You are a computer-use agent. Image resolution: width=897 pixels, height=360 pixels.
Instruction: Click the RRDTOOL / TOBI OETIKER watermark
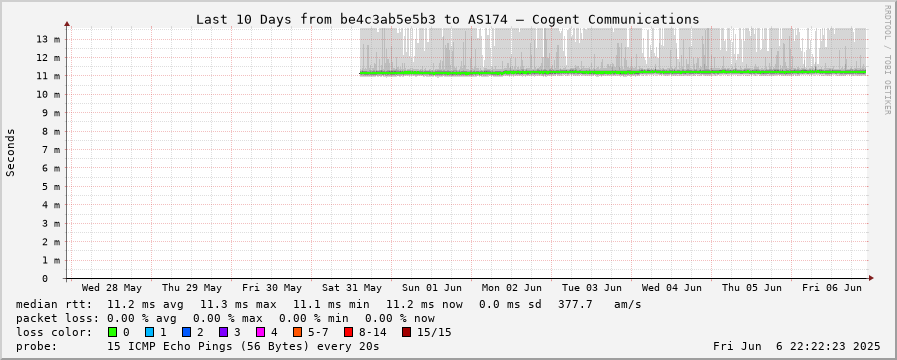(887, 59)
